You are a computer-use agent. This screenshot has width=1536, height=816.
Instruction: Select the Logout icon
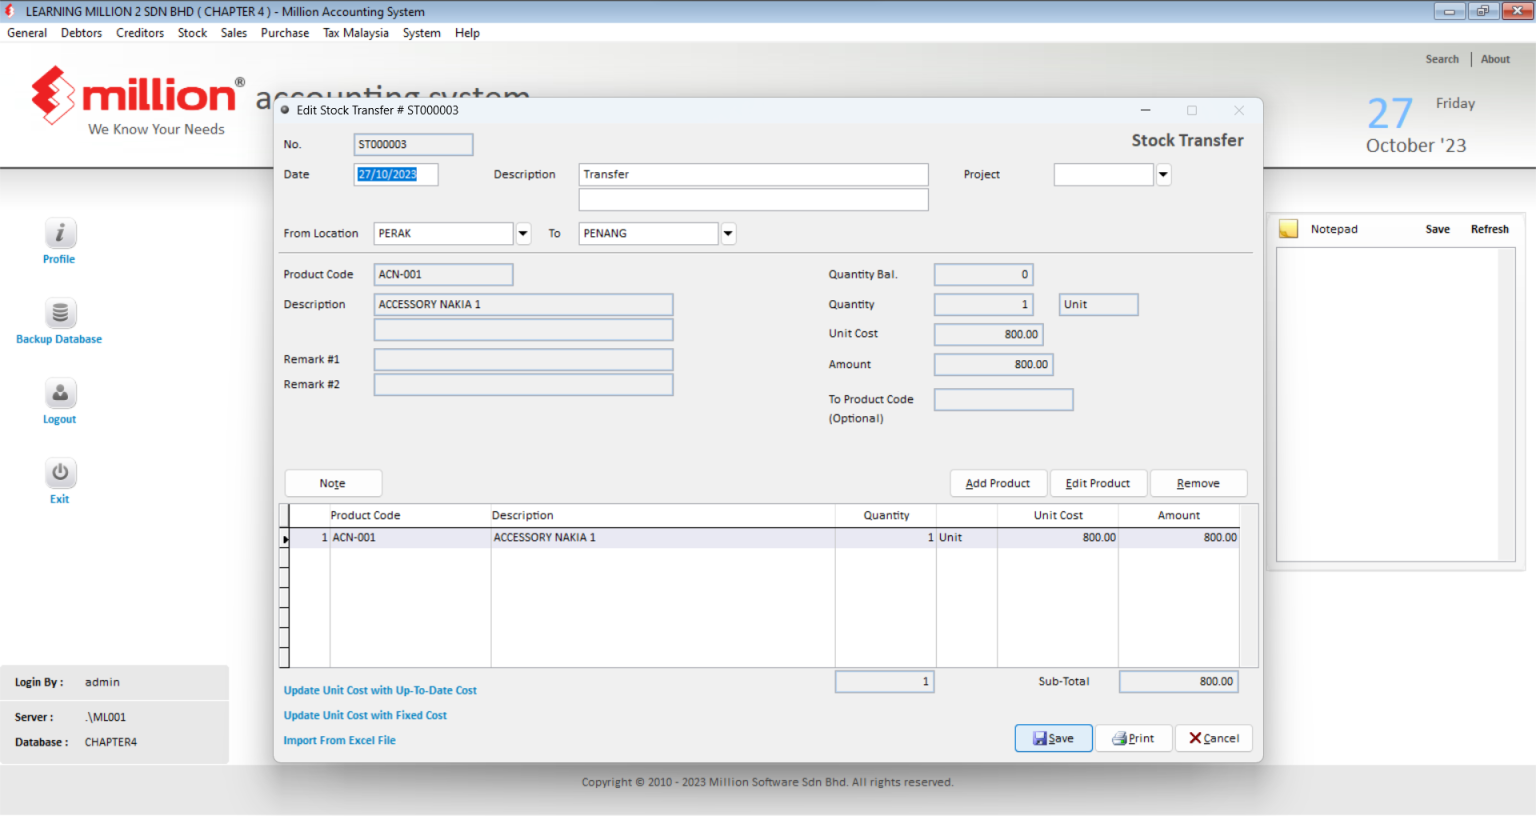click(60, 393)
